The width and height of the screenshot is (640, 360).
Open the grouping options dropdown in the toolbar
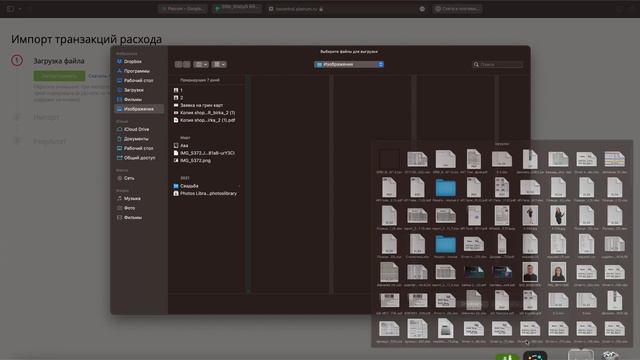tap(220, 64)
